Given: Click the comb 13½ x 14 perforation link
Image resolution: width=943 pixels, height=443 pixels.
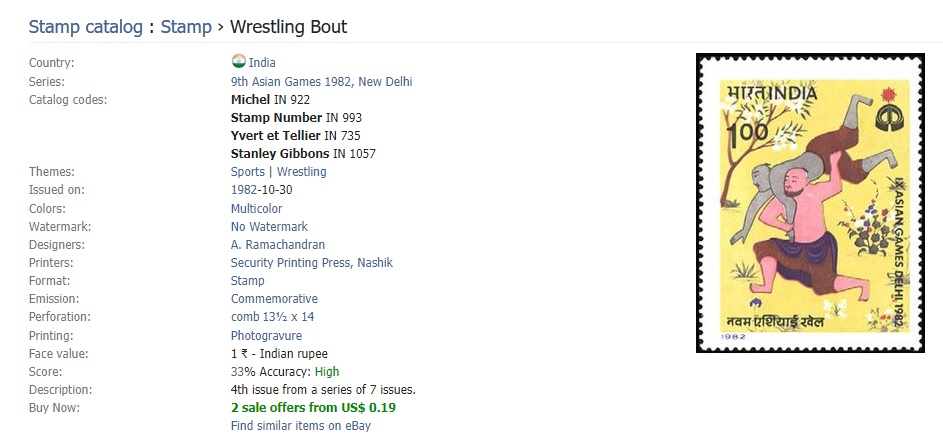Looking at the screenshot, I should (272, 317).
